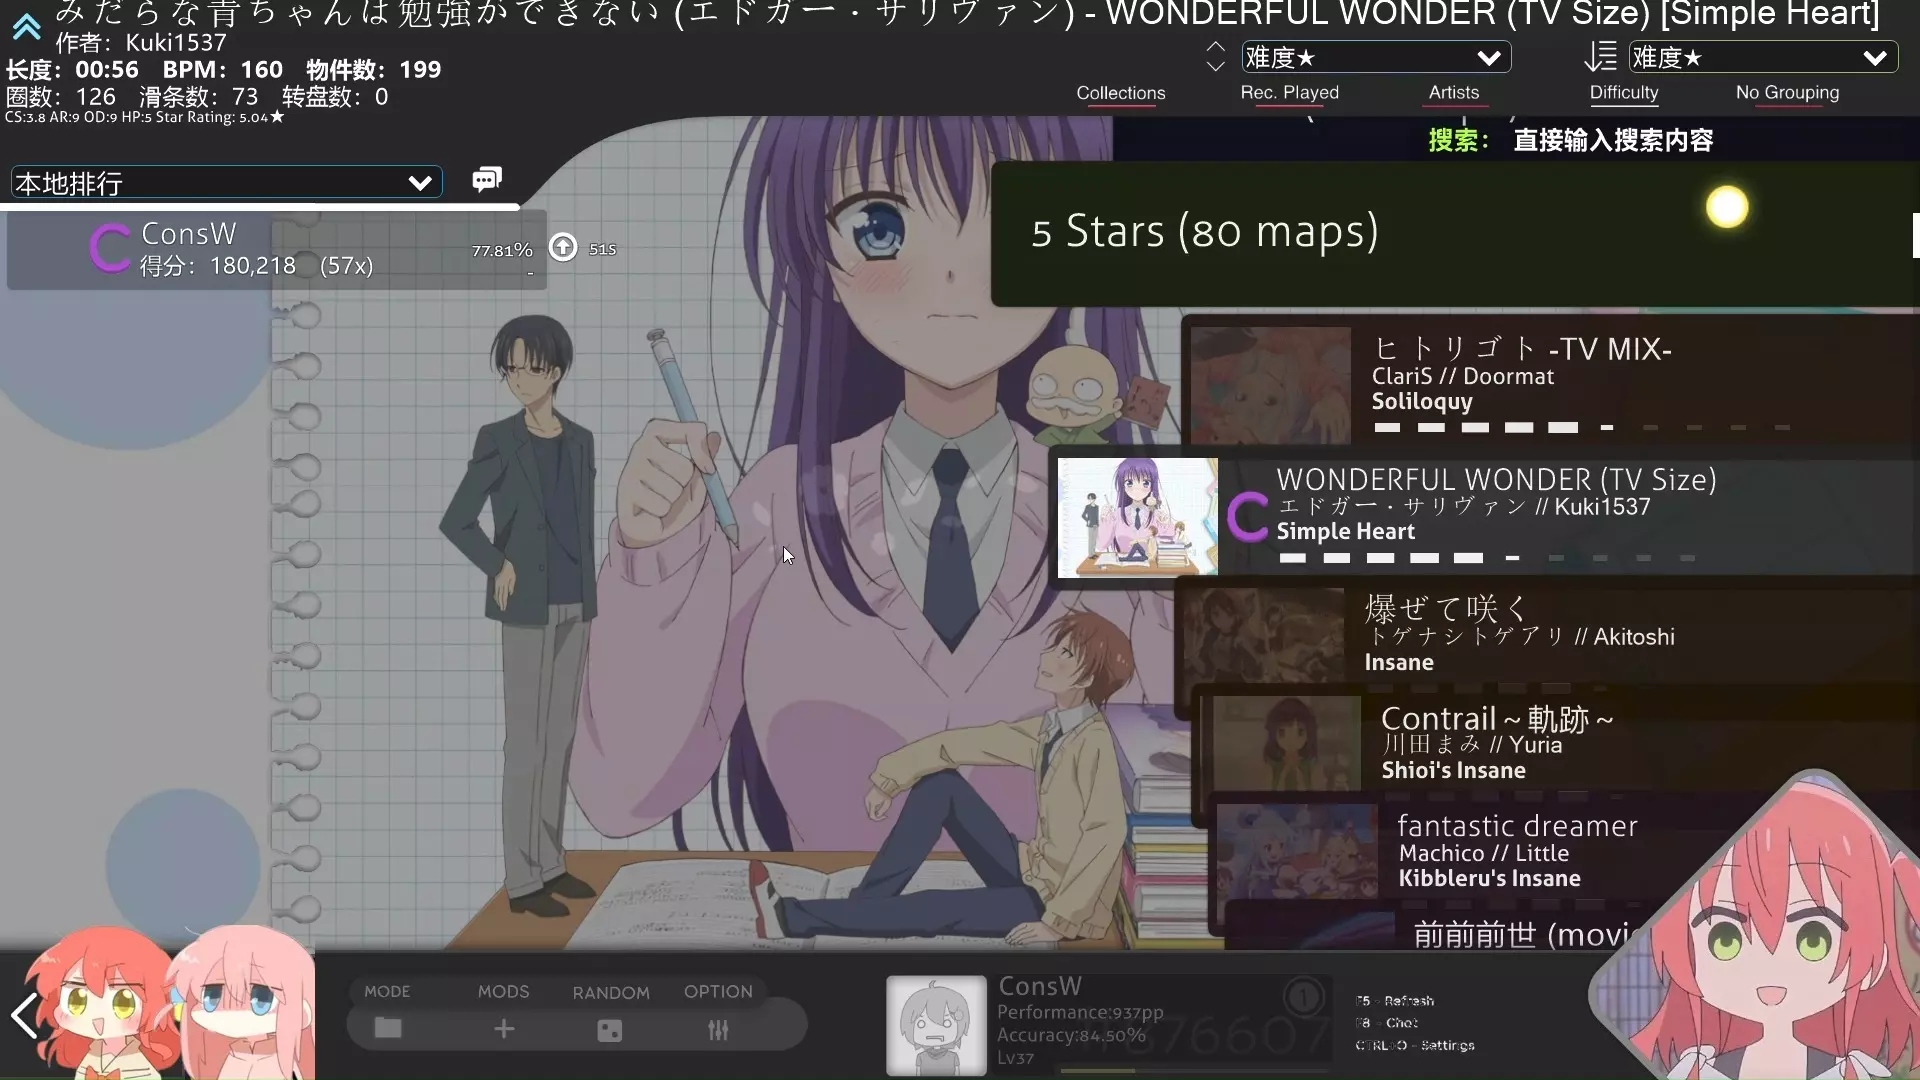Collapse the 5 Stars (80 maps) group
Image resolution: width=1920 pixels, height=1080 pixels.
(1455, 233)
